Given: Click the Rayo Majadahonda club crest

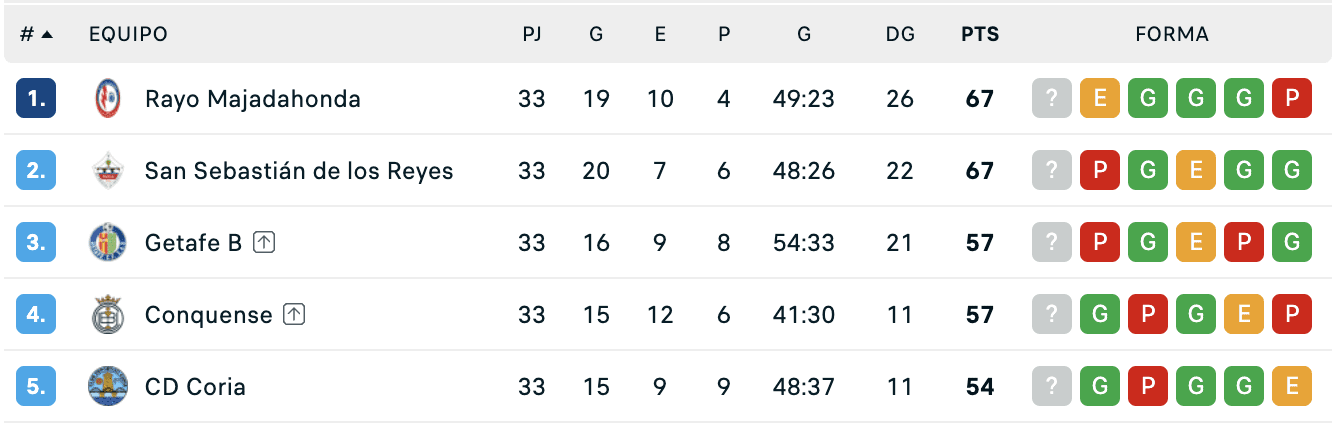Looking at the screenshot, I should (x=106, y=99).
